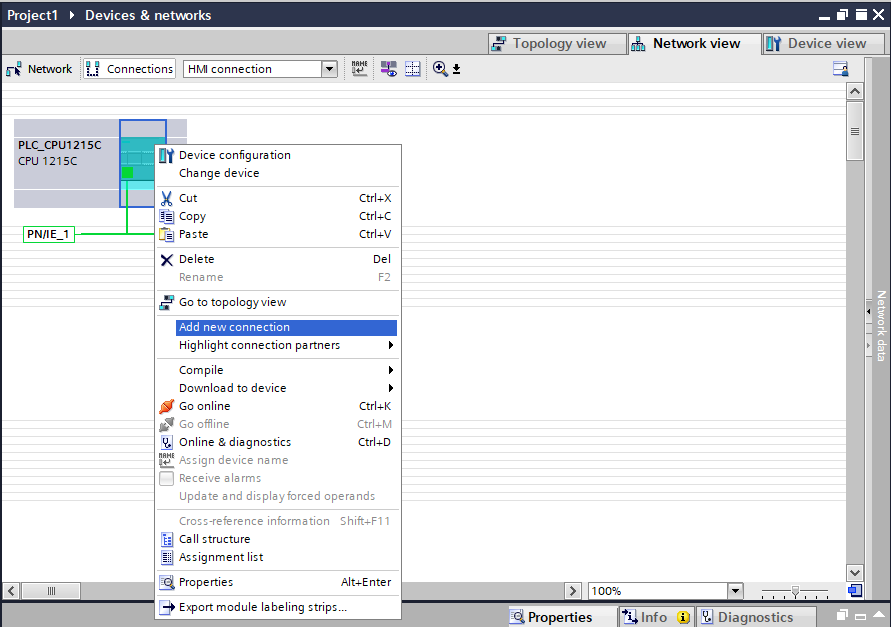Open the HMI connection type dropdown
Image resolution: width=891 pixels, height=627 pixels.
pyautogui.click(x=329, y=69)
